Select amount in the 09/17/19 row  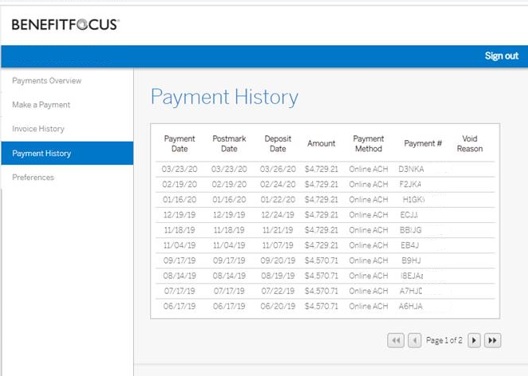coord(321,261)
